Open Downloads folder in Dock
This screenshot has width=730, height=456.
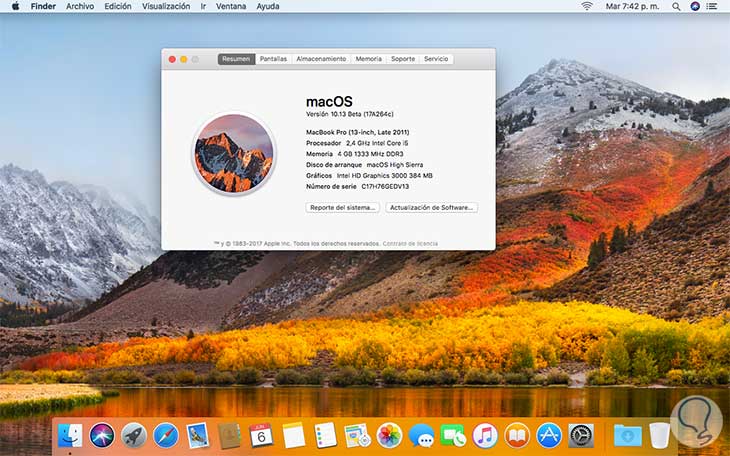coord(628,436)
